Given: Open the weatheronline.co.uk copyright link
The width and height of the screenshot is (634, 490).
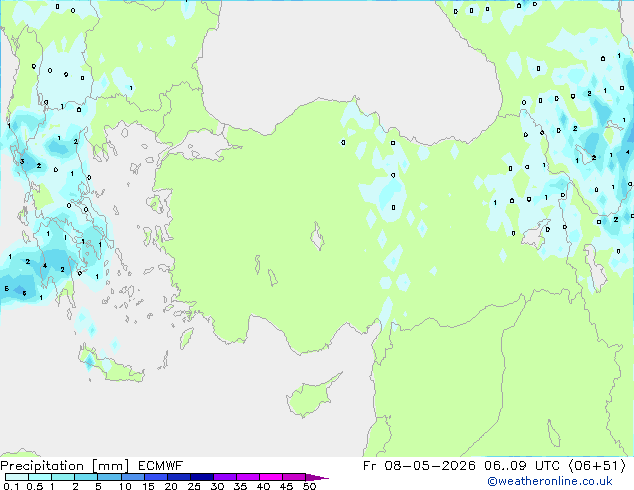Looking at the screenshot, I should [x=550, y=481].
